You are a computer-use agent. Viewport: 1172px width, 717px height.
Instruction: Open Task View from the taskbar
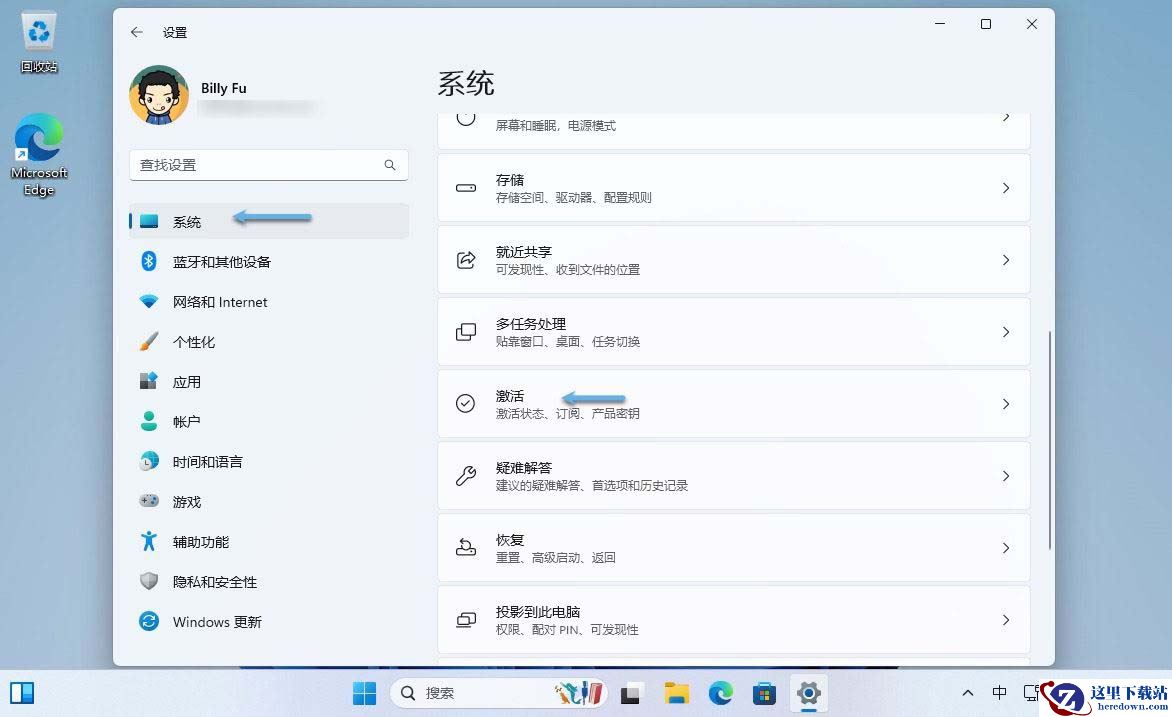tap(631, 693)
